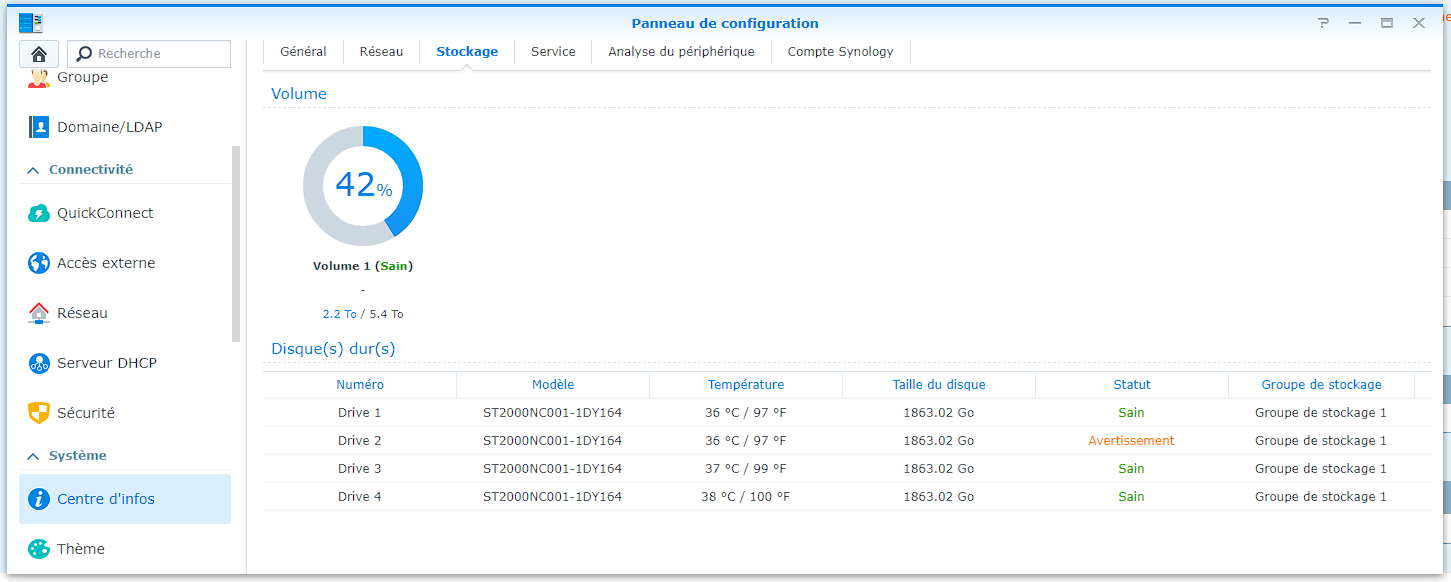Switch to the Général tab
Image resolution: width=1451 pixels, height=582 pixels.
tap(303, 52)
